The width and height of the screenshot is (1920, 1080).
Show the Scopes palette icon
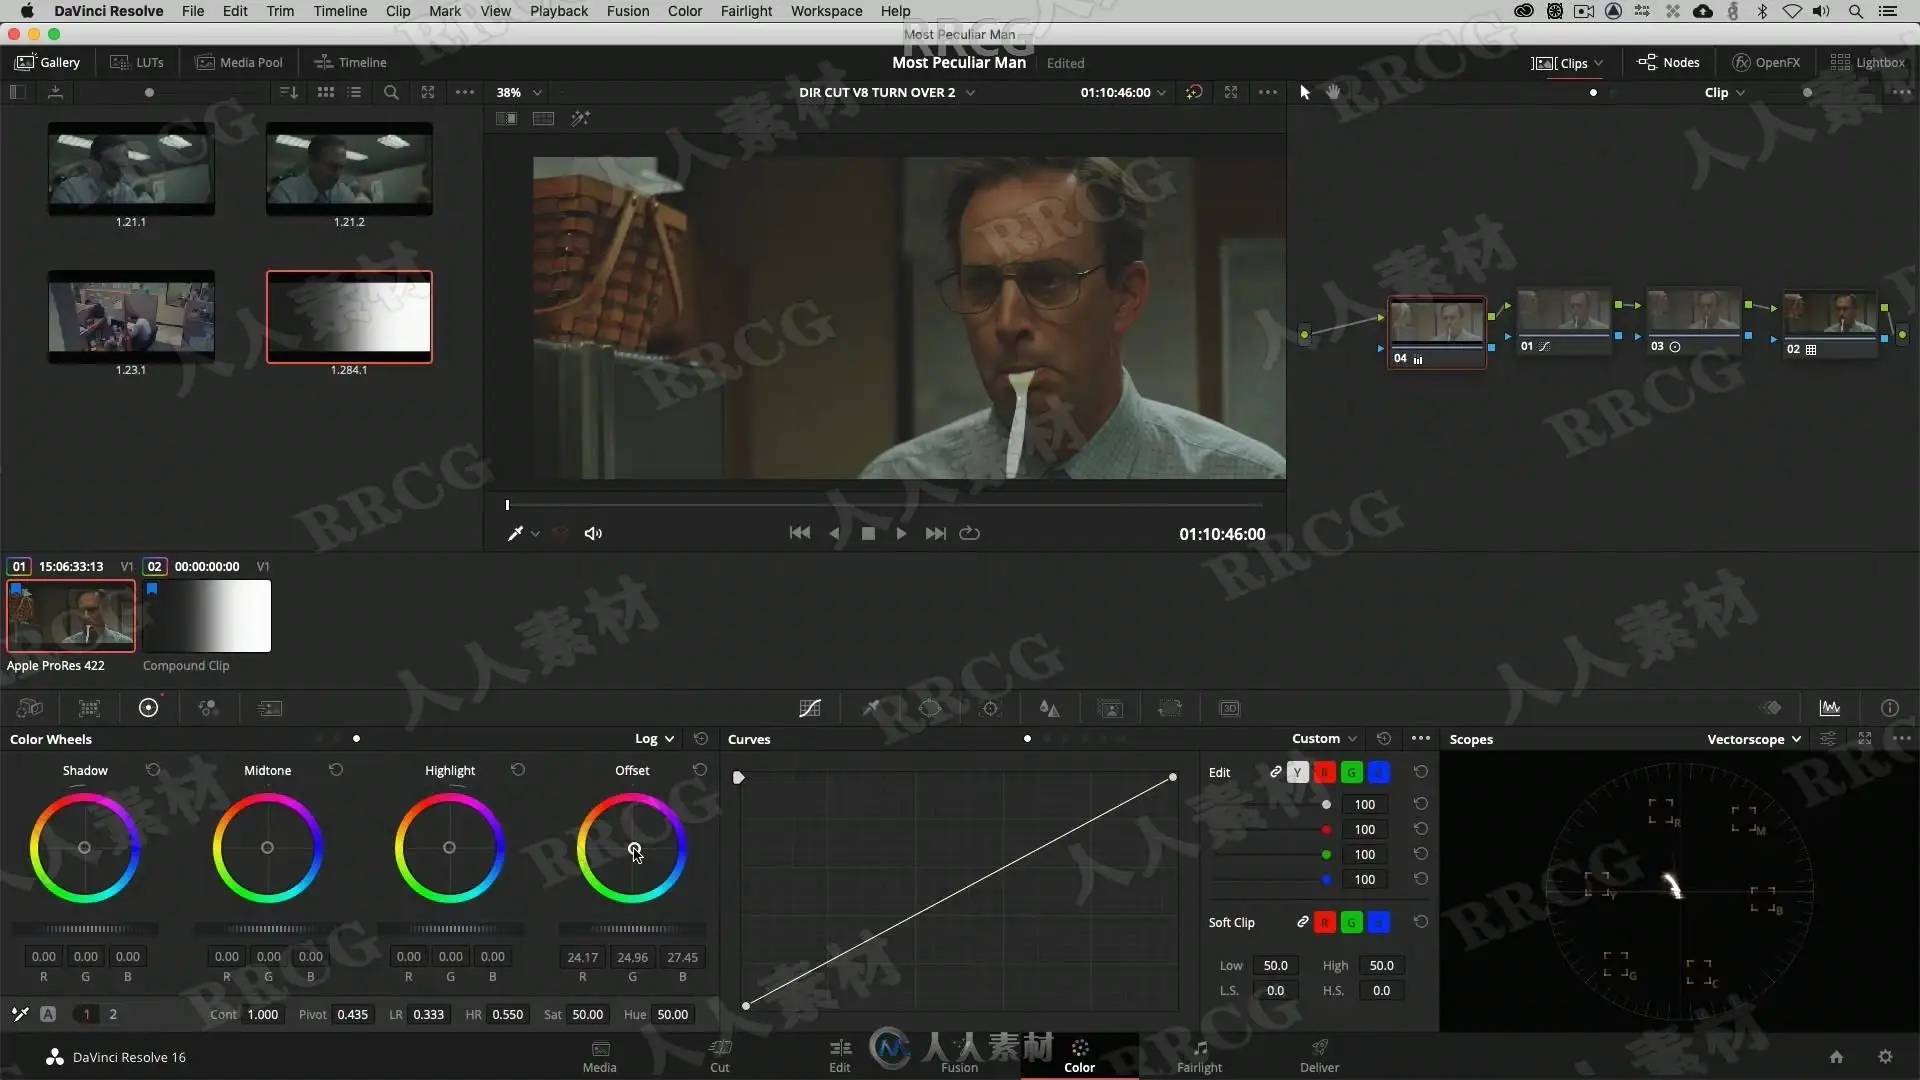tap(1830, 708)
